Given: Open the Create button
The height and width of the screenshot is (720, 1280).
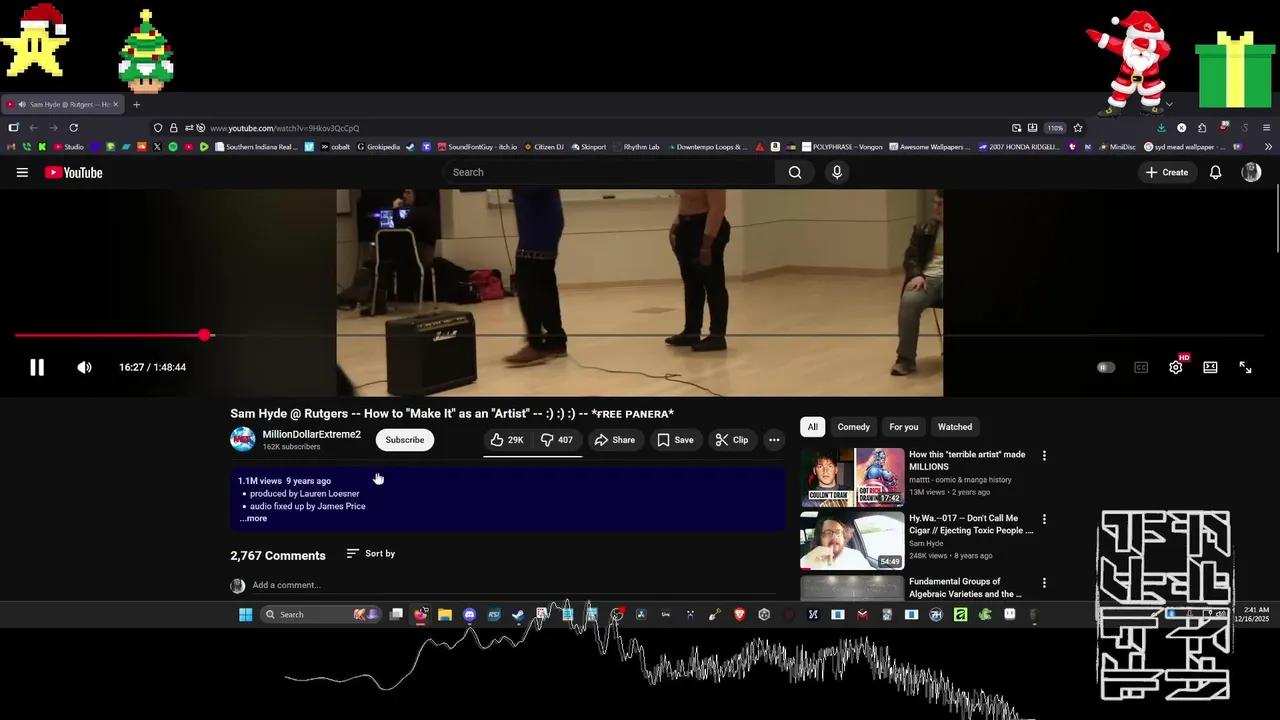Looking at the screenshot, I should pos(1167,172).
